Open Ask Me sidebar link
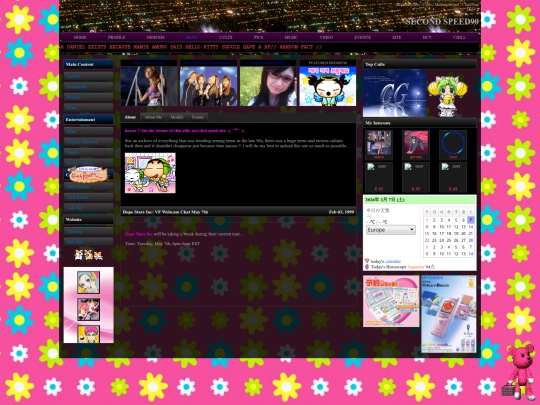Viewport: 540px width, 405px height. [x=89, y=208]
